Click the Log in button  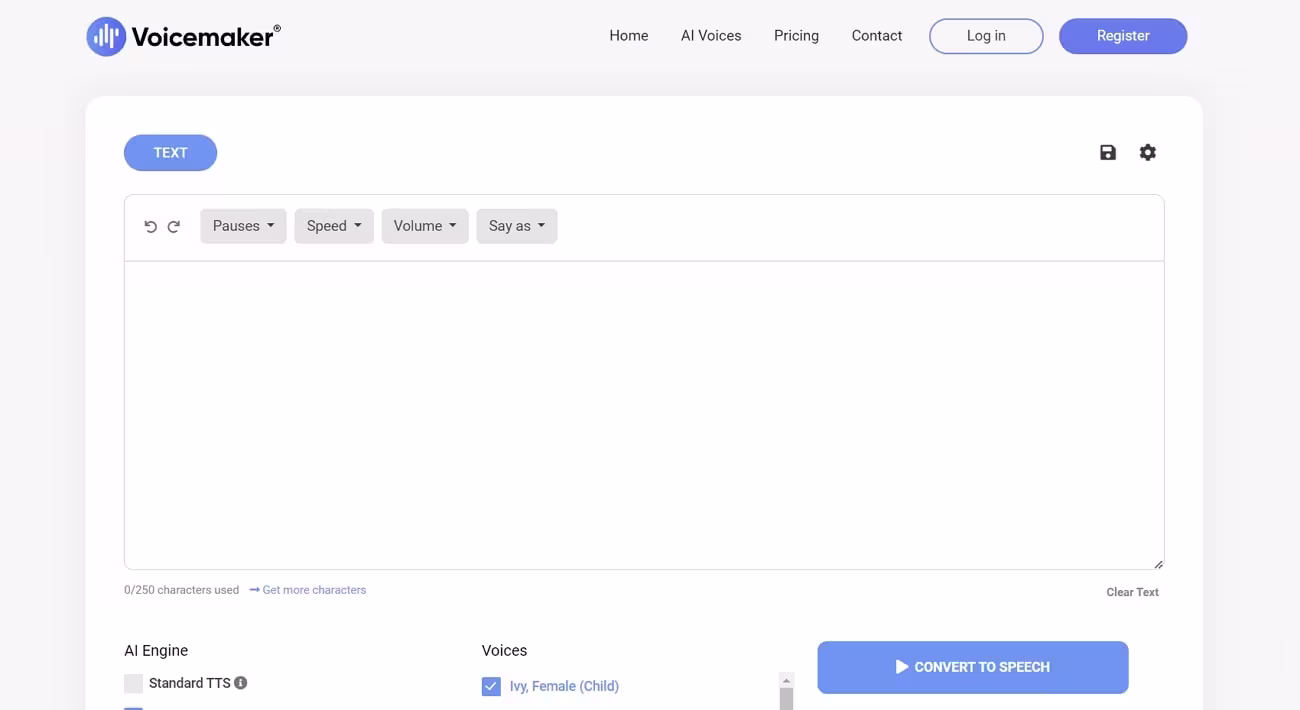point(986,36)
